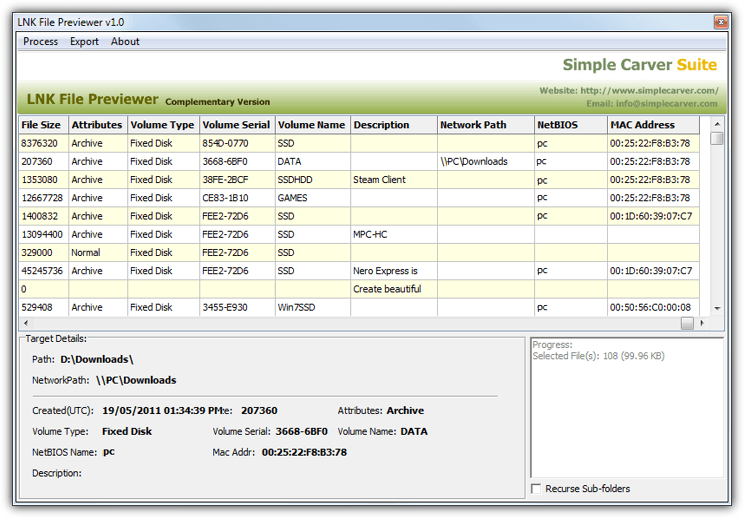
Task: Select the row with file size 207360
Action: [359, 162]
